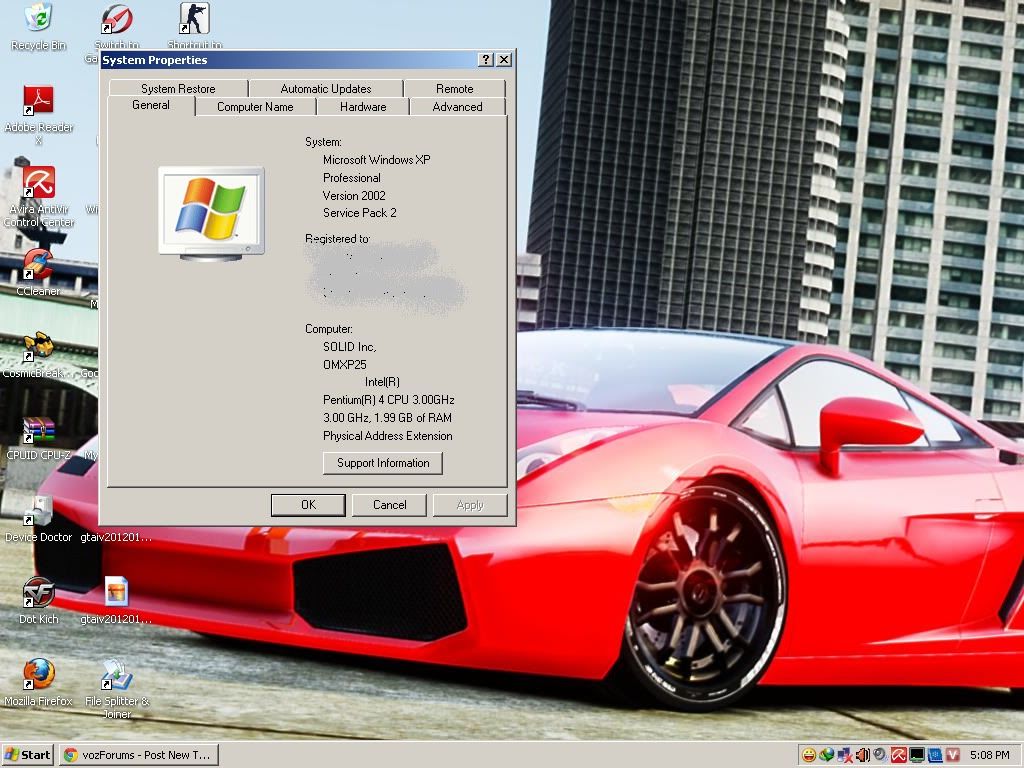
Task: Click the Support Information button
Action: pyautogui.click(x=383, y=463)
